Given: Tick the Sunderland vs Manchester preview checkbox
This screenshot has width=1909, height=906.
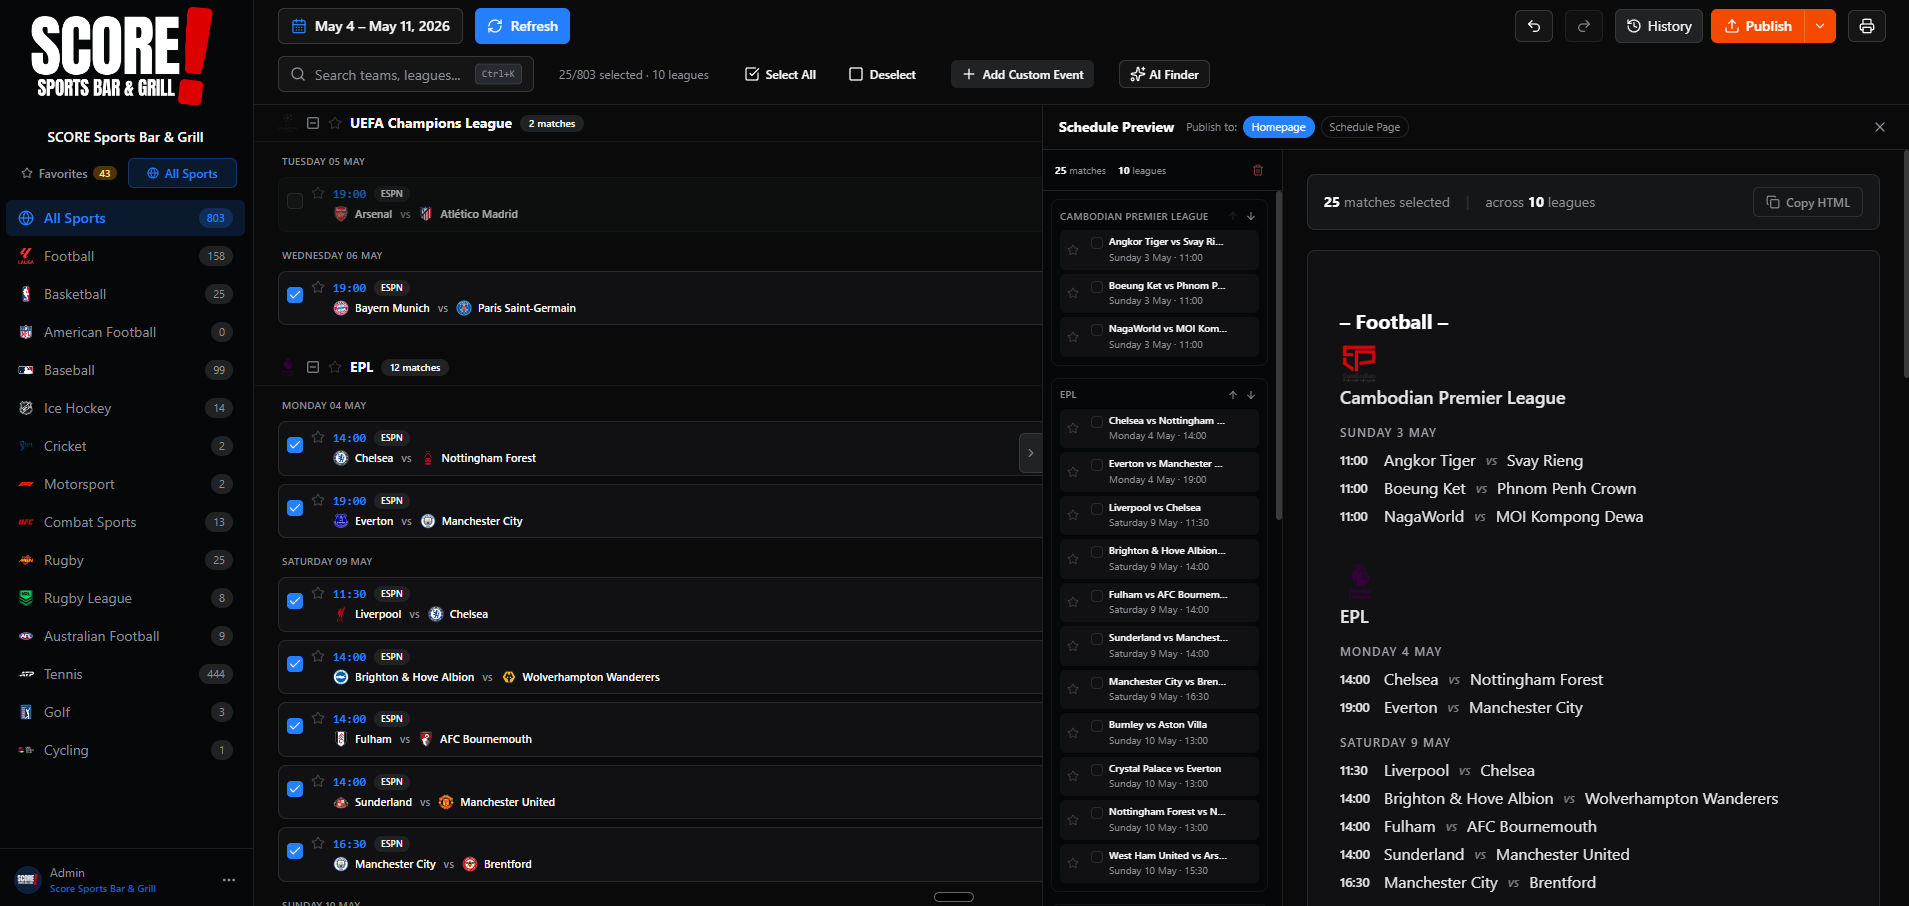Looking at the screenshot, I should tap(1097, 638).
